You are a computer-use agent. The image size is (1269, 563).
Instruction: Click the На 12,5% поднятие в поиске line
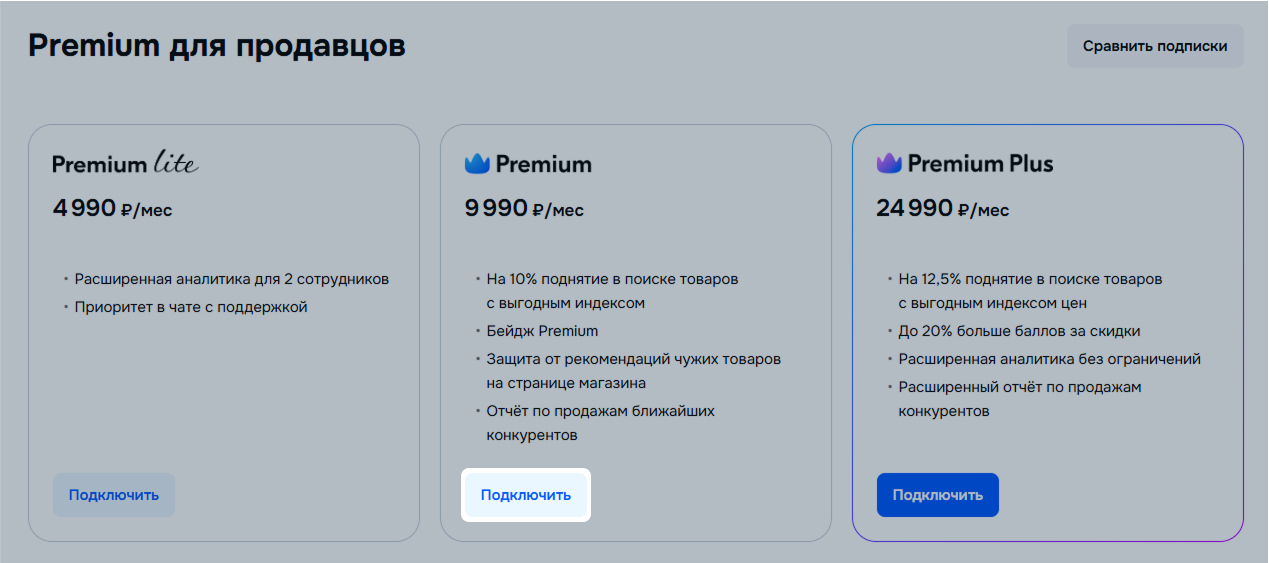click(1030, 290)
